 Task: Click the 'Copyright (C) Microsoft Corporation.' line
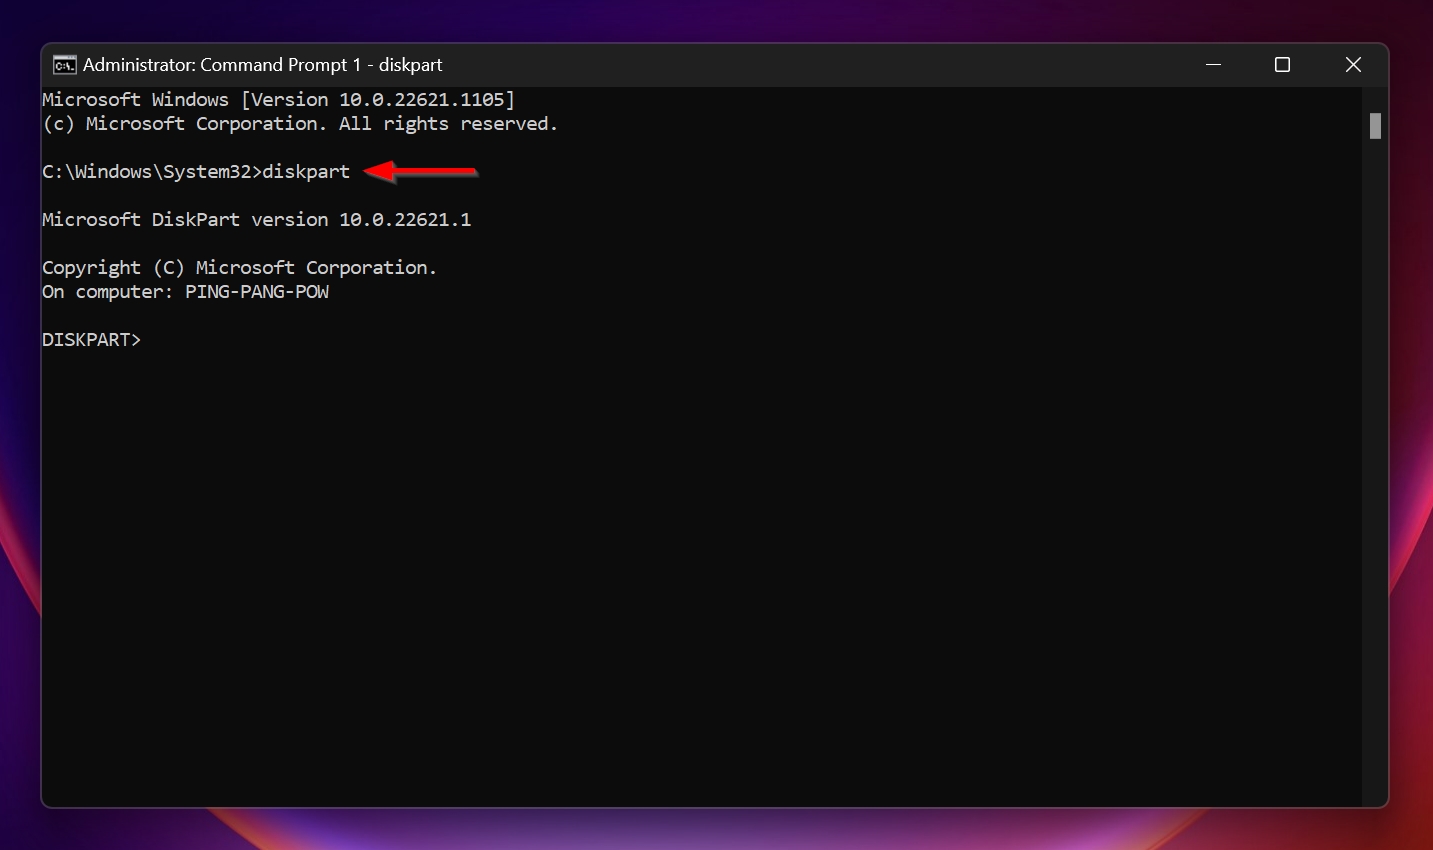coord(240,268)
